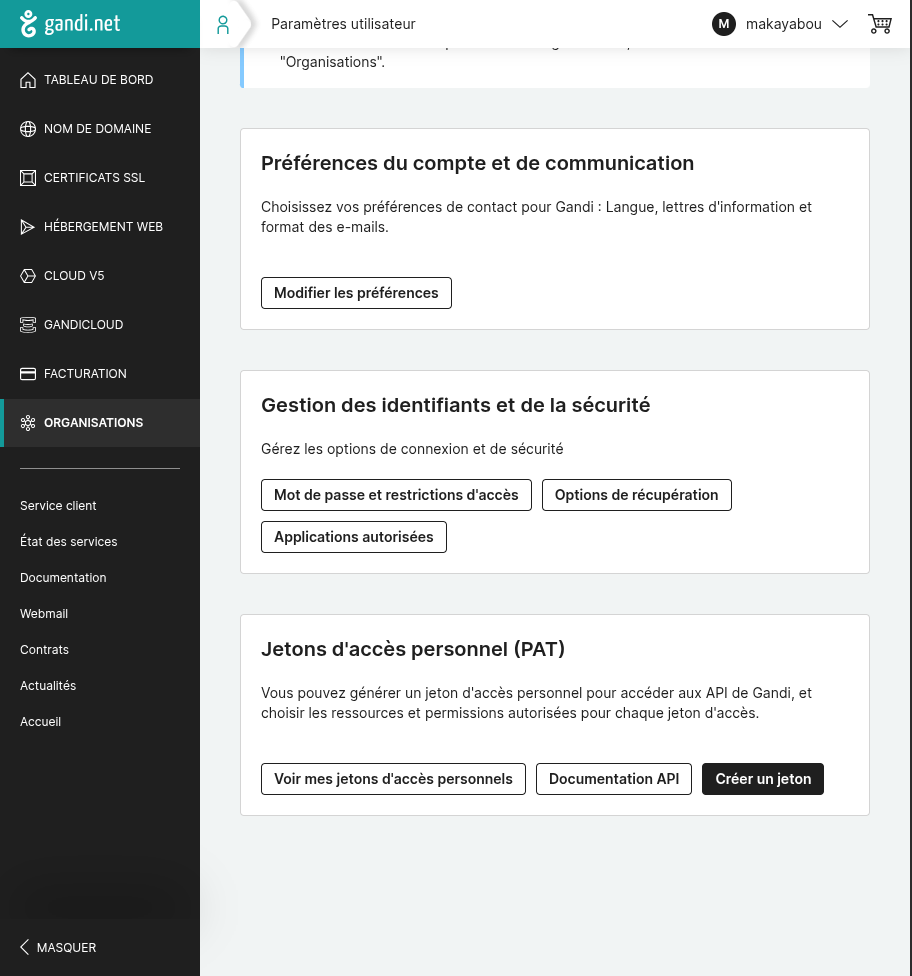Click the Créer un jeton button
Viewport: 912px width, 976px height.
tap(763, 779)
